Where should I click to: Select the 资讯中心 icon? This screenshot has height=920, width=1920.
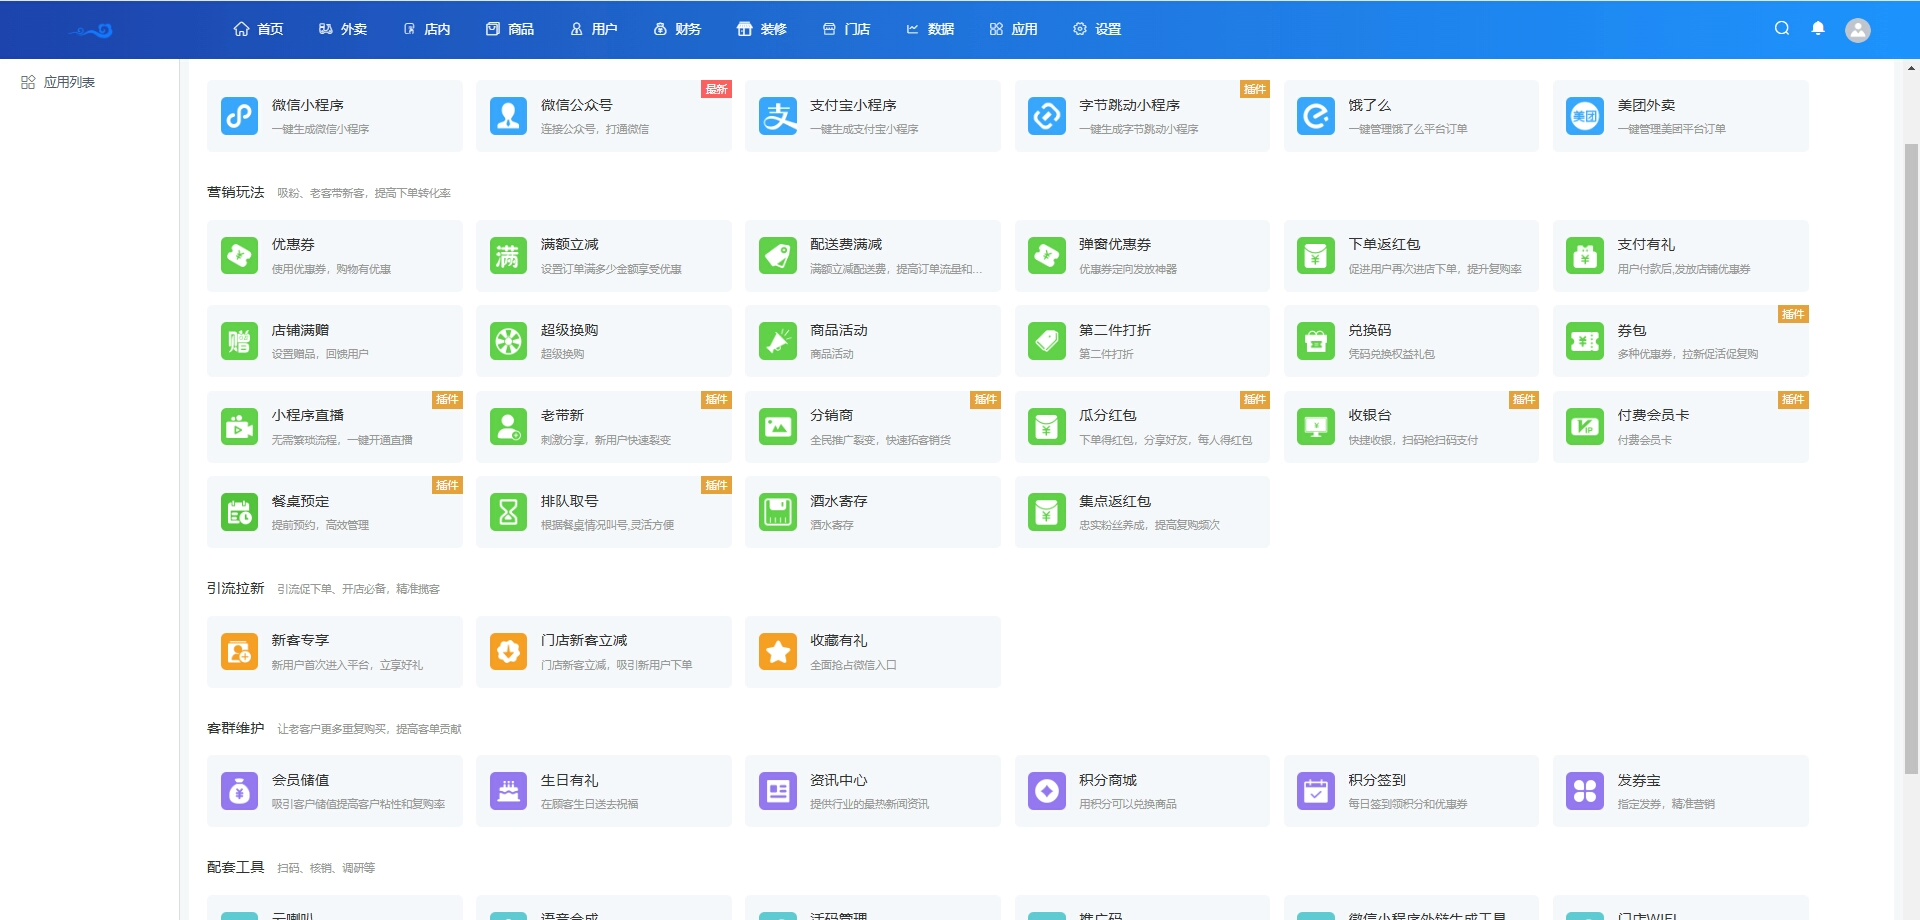[x=778, y=791]
